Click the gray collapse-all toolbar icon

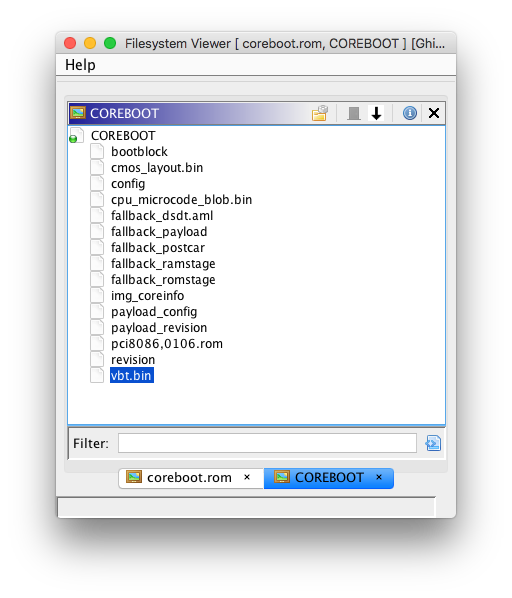click(354, 113)
